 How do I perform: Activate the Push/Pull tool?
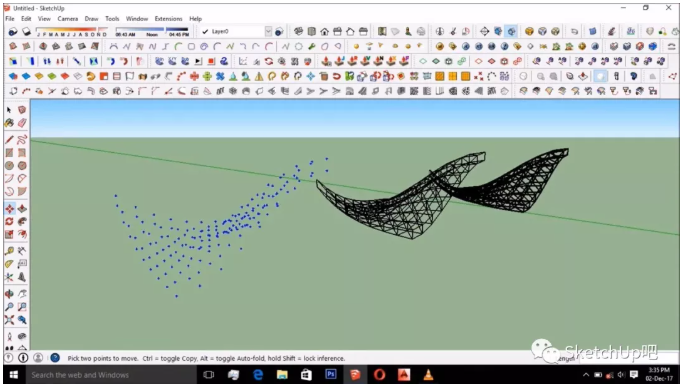point(22,209)
